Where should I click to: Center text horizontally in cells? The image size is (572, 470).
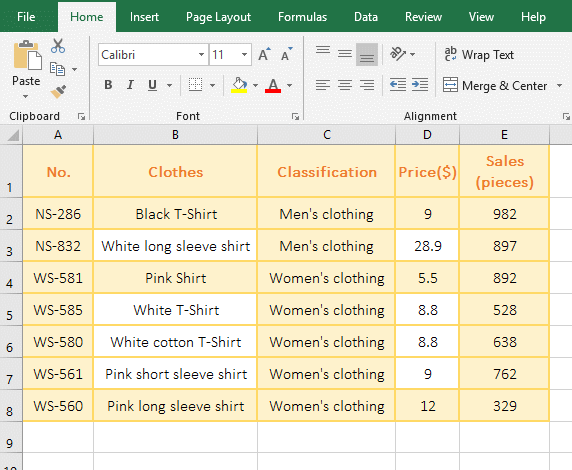(x=345, y=85)
